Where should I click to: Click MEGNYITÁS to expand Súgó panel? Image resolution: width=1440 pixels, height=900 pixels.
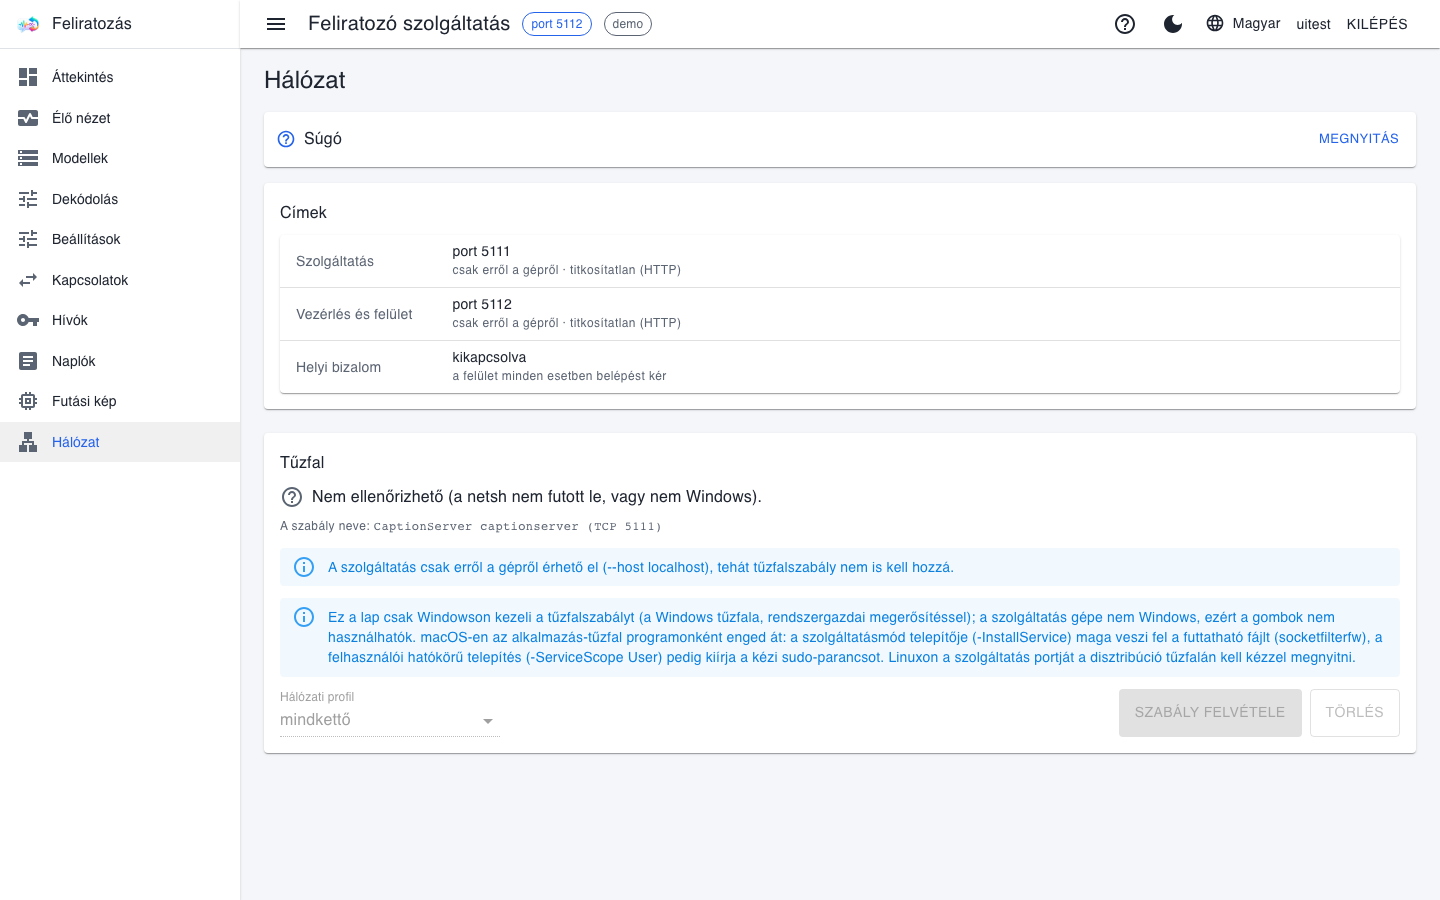[x=1358, y=139]
